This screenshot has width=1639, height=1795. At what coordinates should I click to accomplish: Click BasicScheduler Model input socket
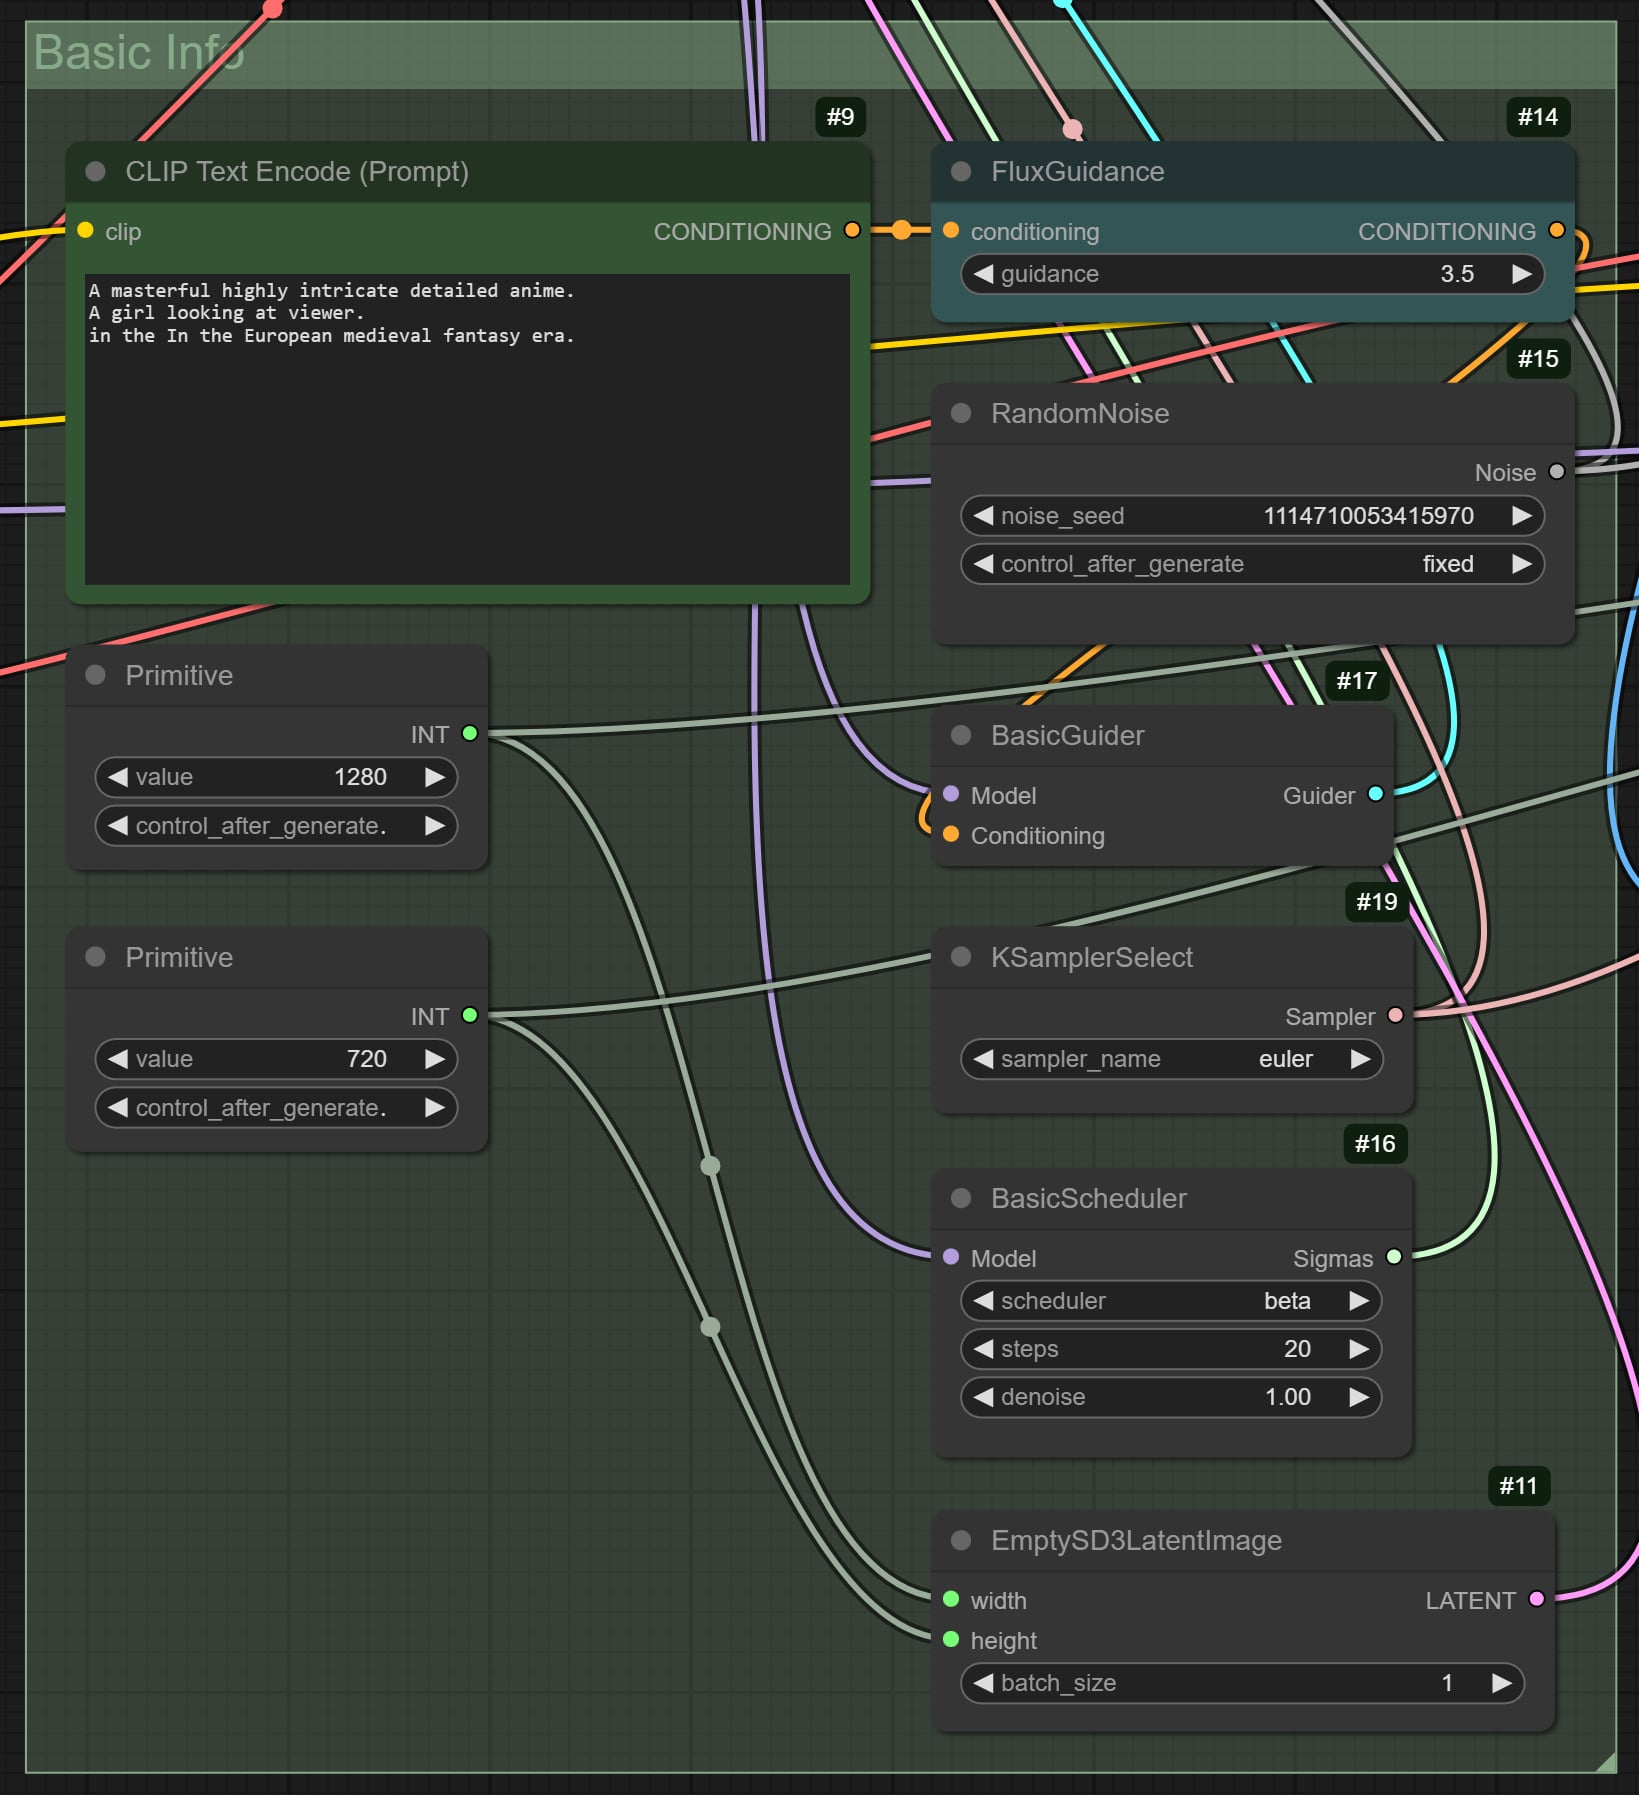coord(951,1258)
